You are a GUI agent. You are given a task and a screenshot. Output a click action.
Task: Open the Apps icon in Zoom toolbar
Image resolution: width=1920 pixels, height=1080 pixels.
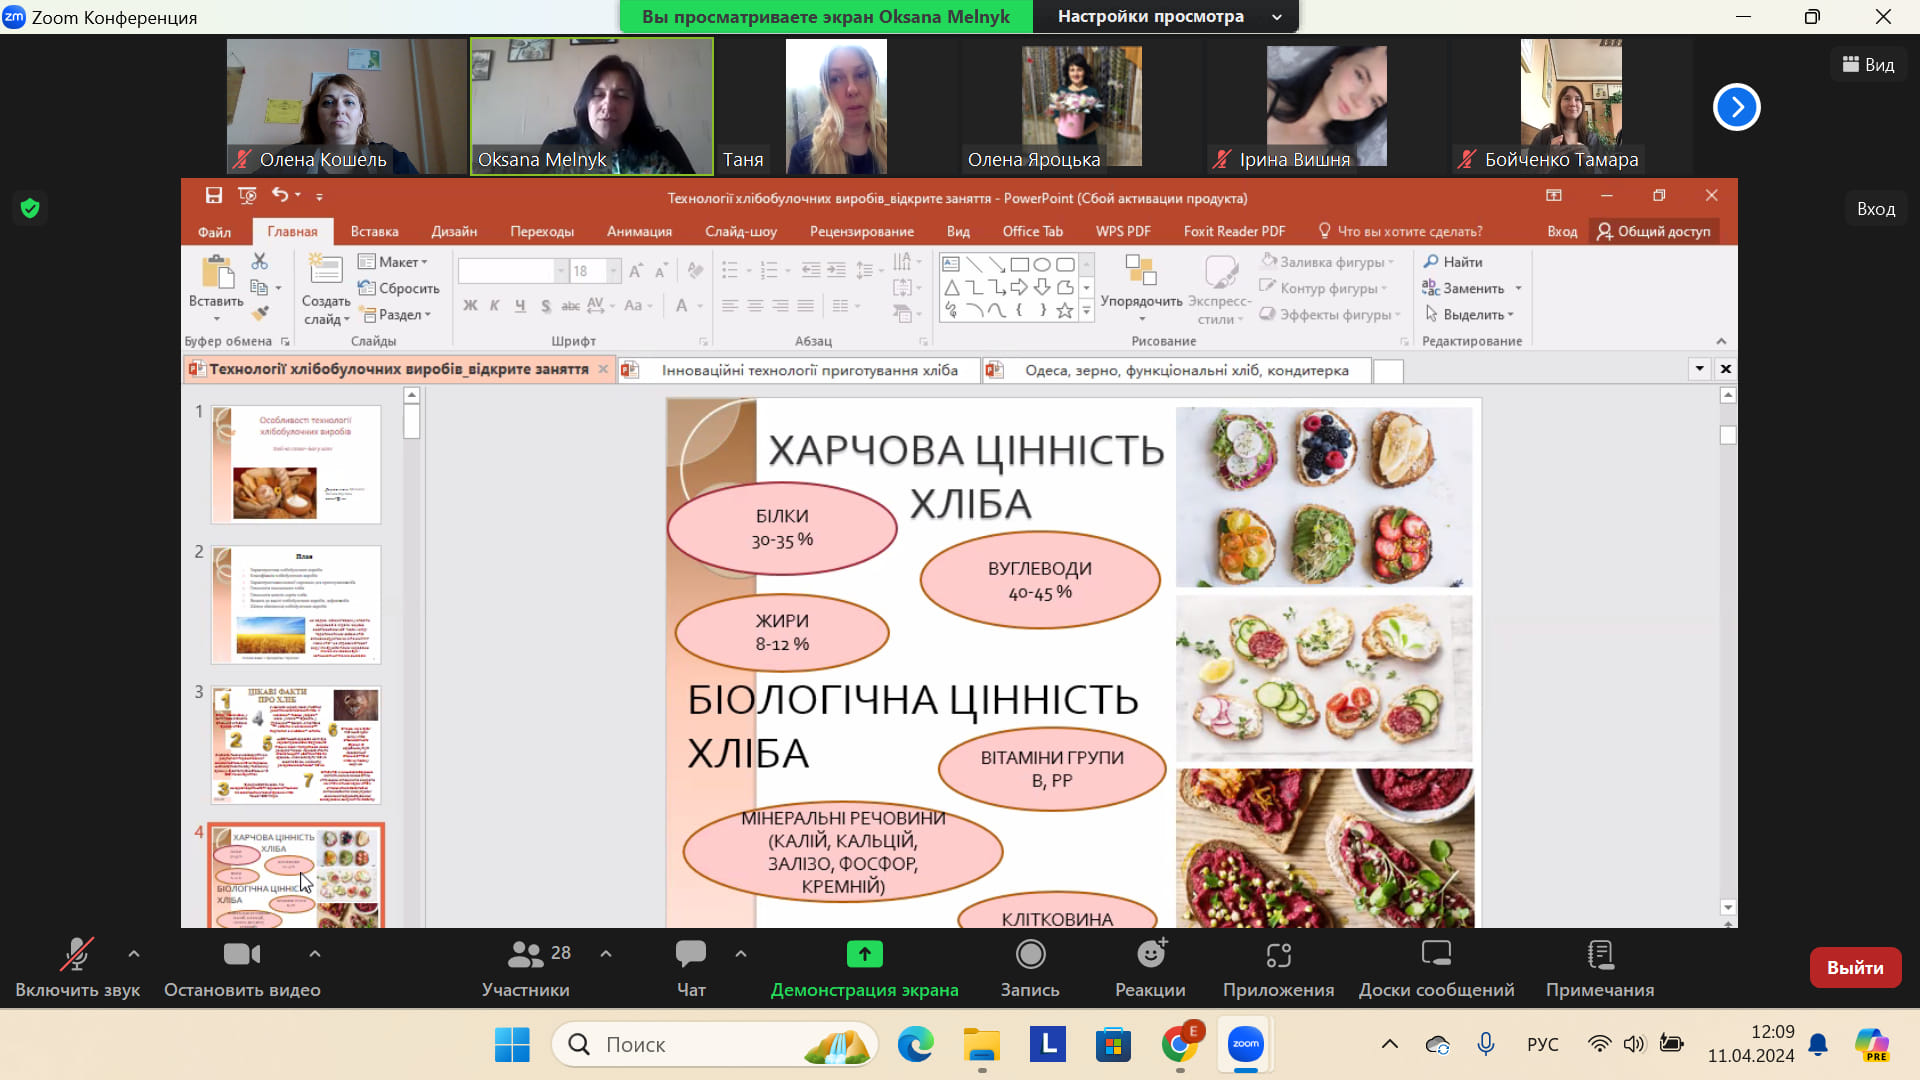point(1278,955)
